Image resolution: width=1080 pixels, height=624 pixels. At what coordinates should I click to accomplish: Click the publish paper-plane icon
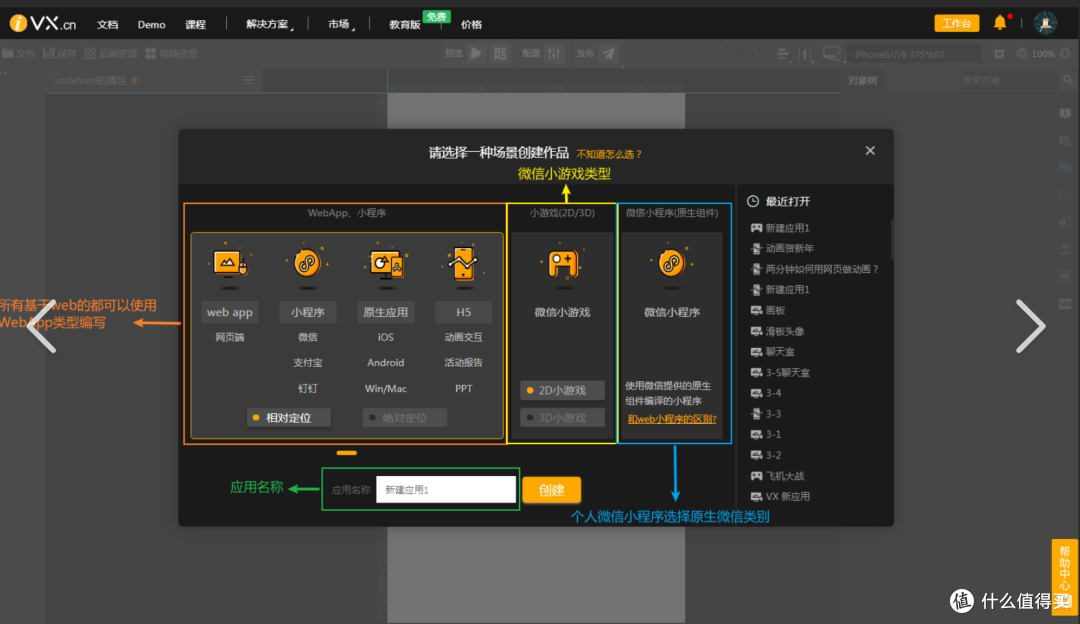click(x=609, y=53)
